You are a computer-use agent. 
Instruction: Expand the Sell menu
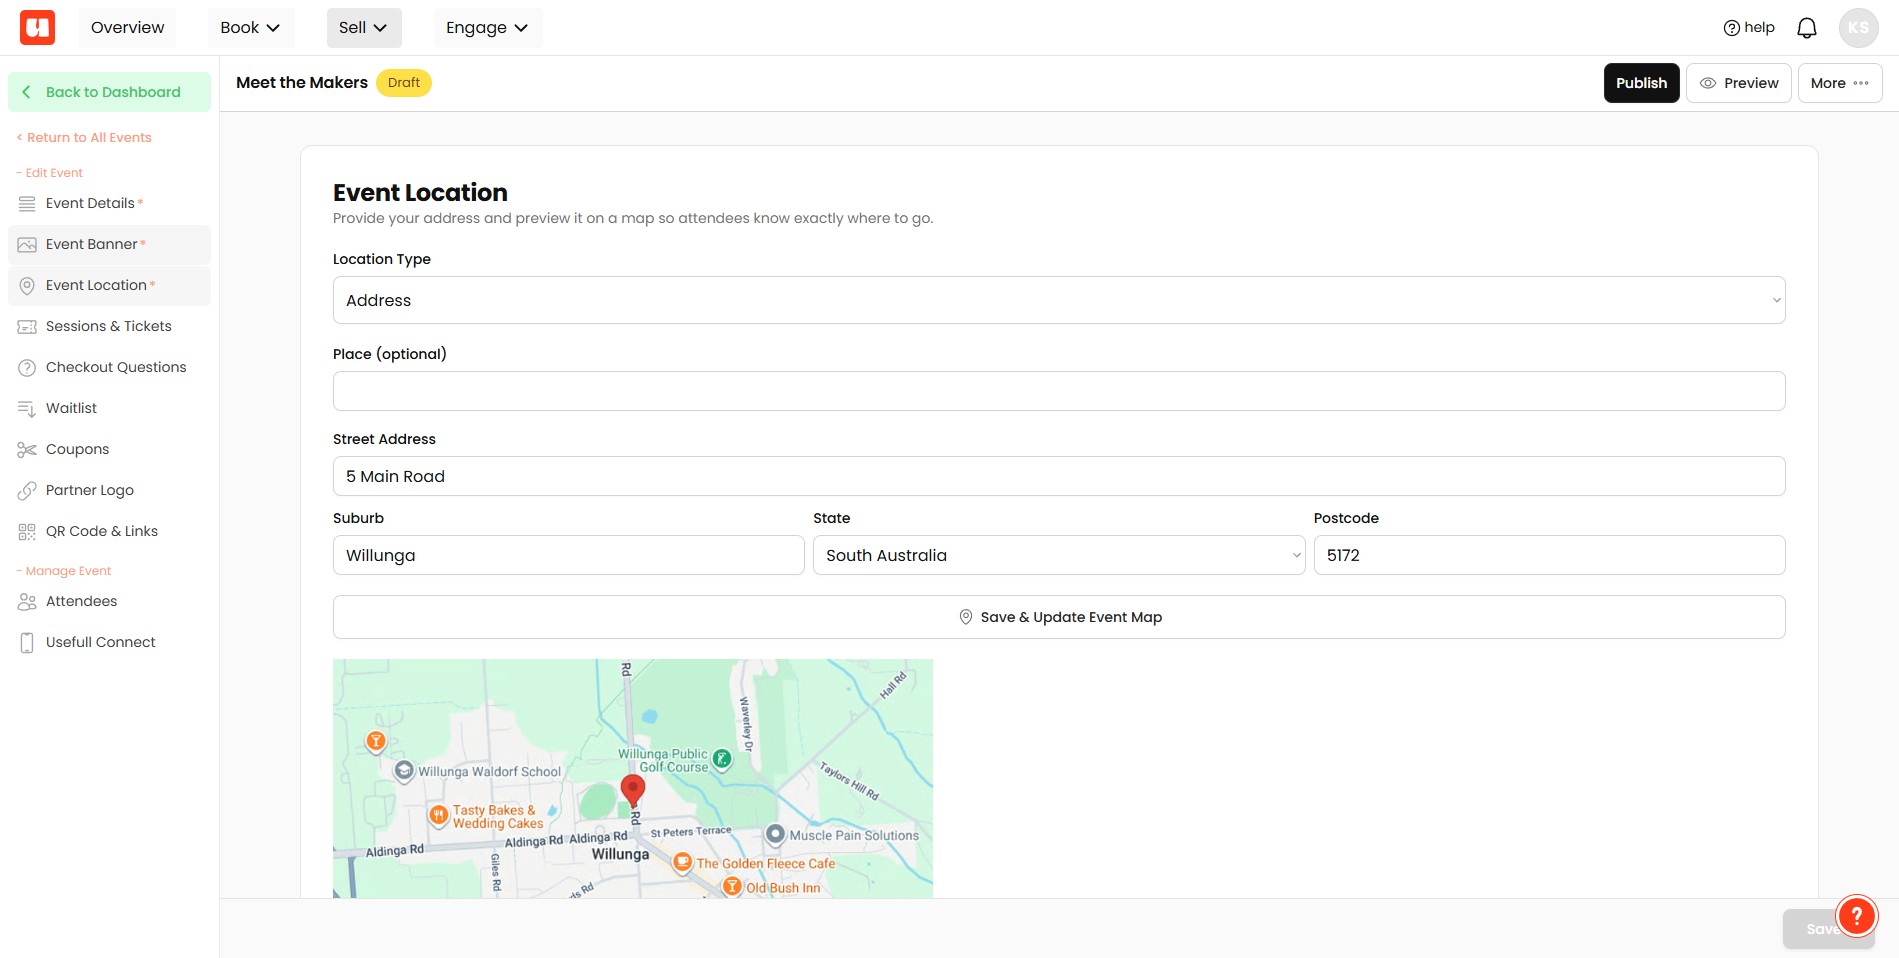[x=364, y=28]
